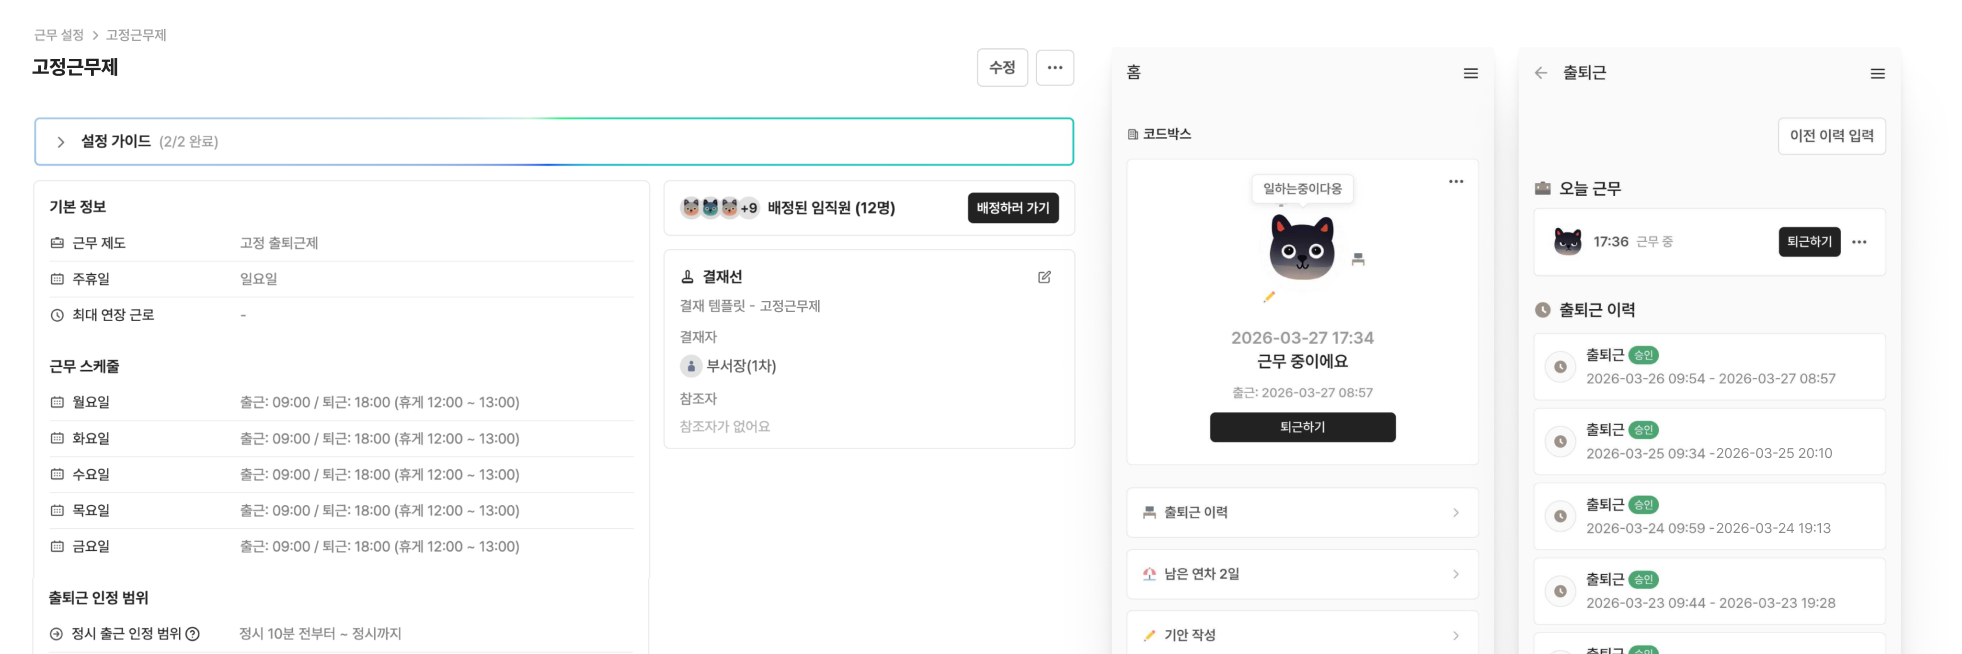Open the 2026-03-24 09:59 attendance record
The width and height of the screenshot is (1962, 654).
[1710, 517]
